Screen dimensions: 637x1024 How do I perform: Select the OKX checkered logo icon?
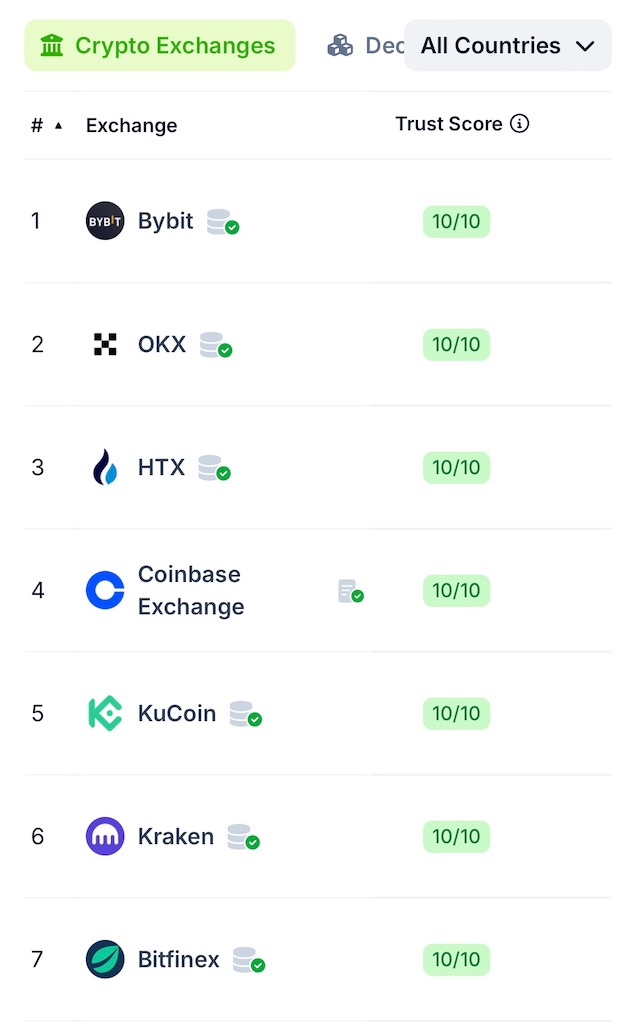point(104,344)
